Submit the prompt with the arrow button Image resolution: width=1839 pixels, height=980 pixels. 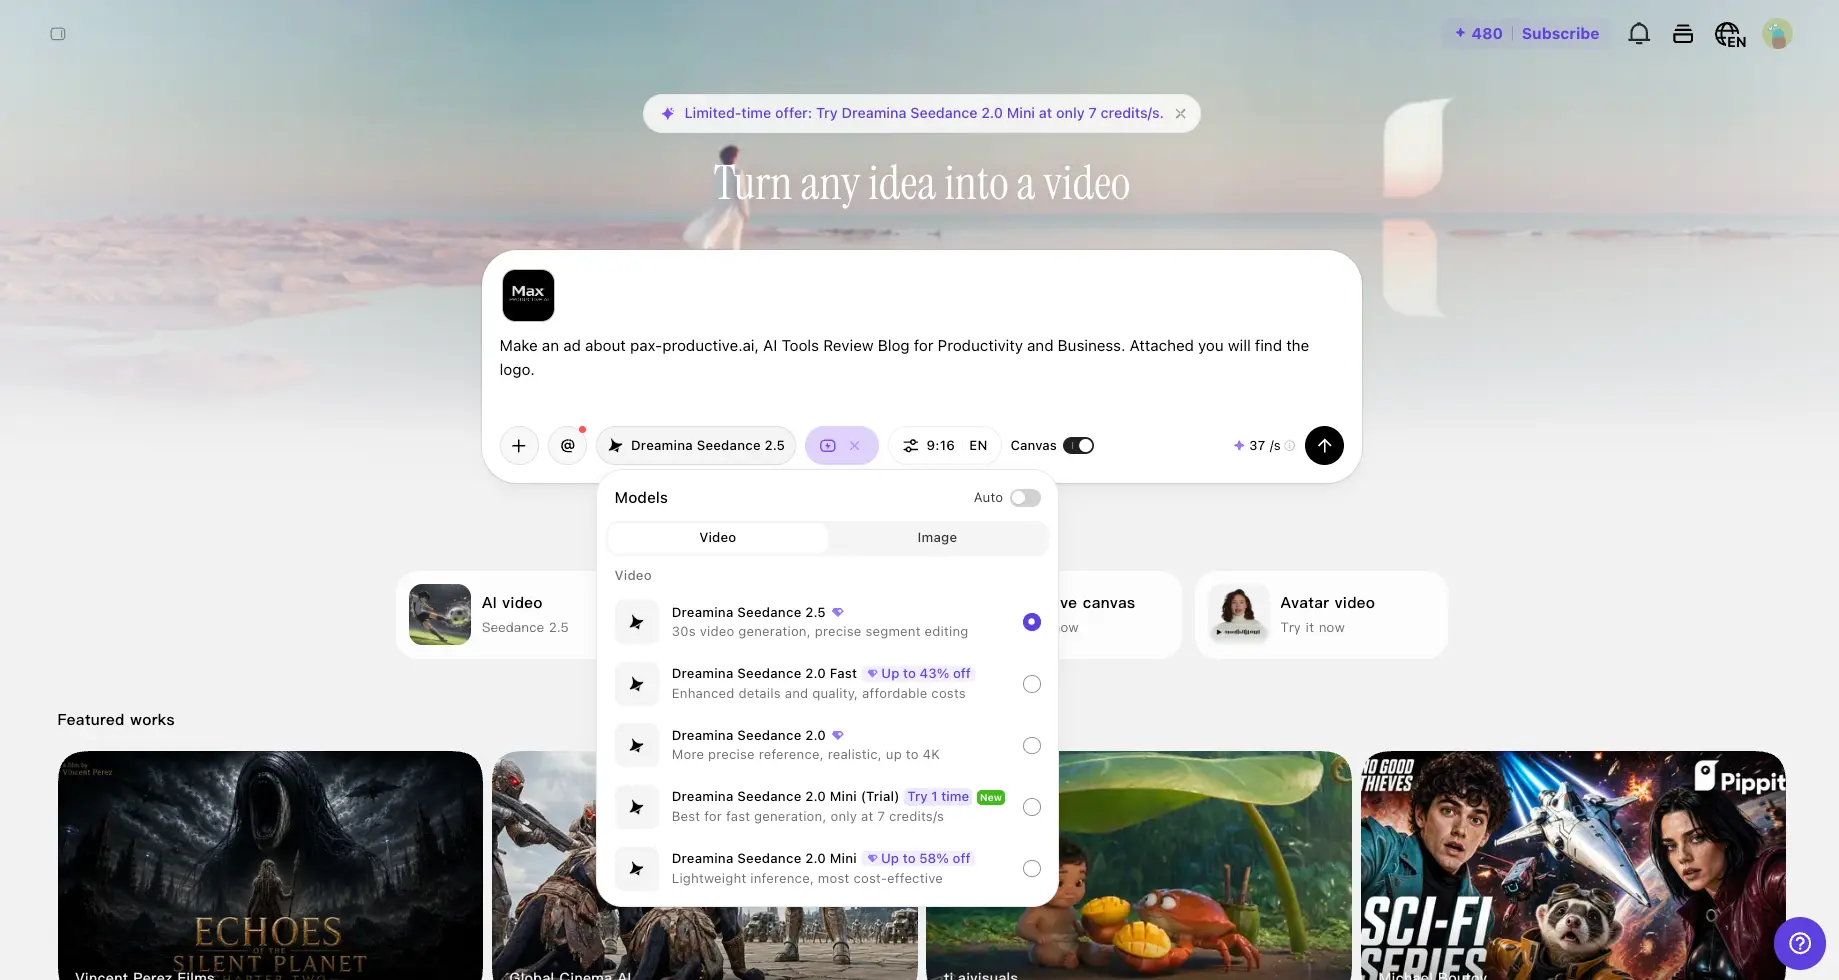1324,446
